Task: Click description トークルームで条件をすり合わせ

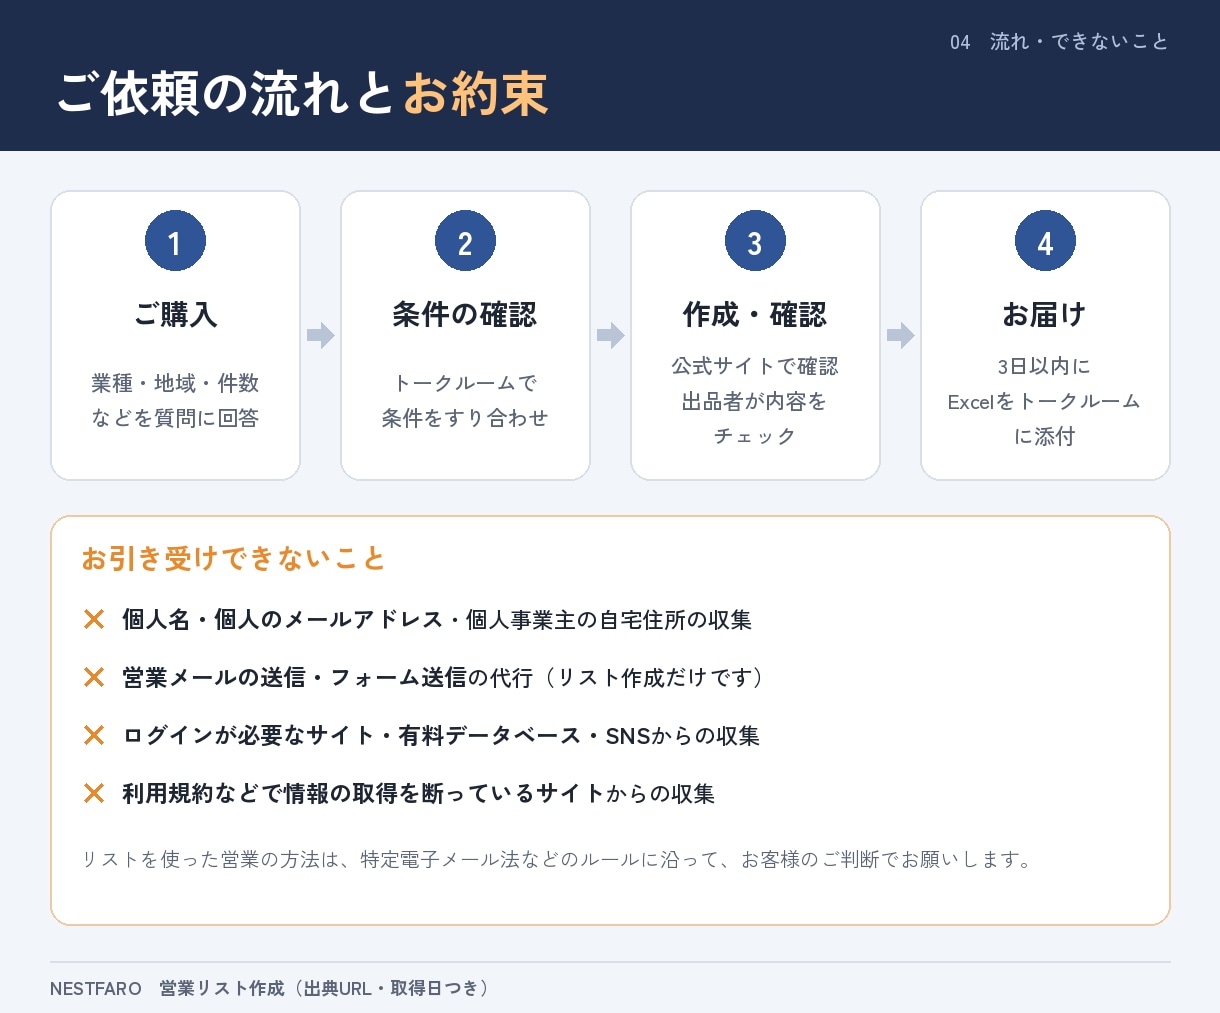Action: click(465, 400)
